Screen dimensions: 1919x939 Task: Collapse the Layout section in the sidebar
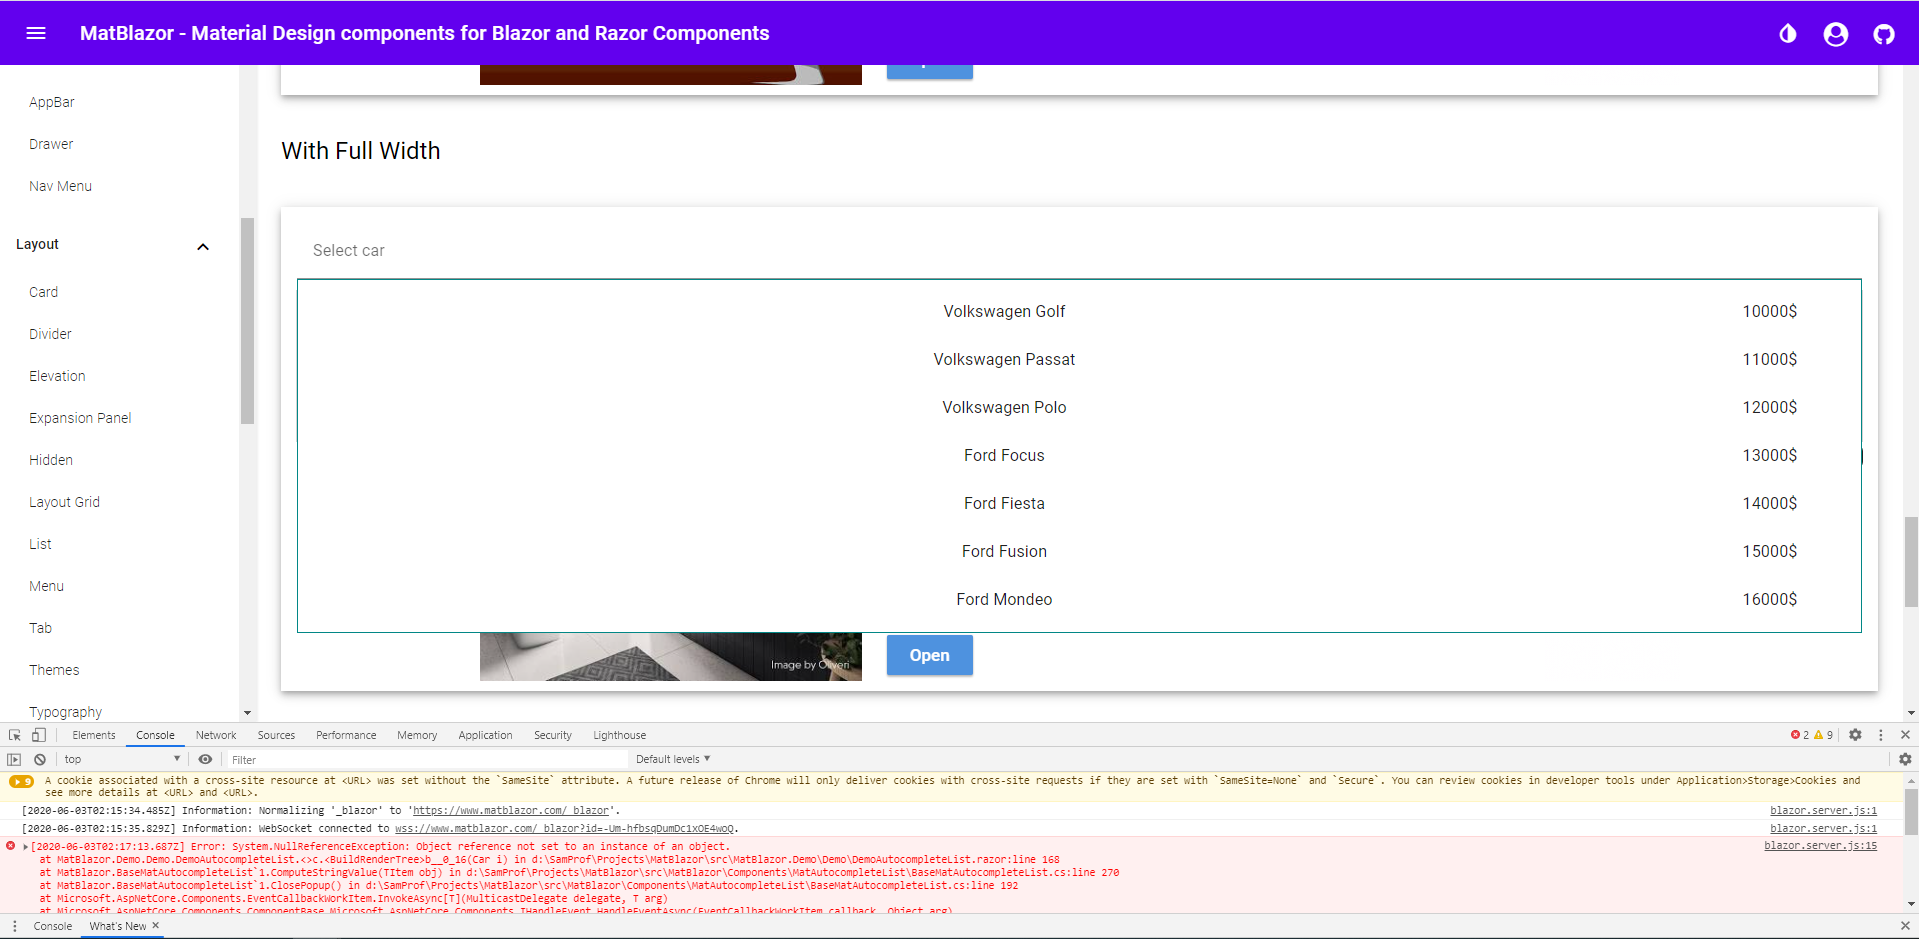pos(203,246)
